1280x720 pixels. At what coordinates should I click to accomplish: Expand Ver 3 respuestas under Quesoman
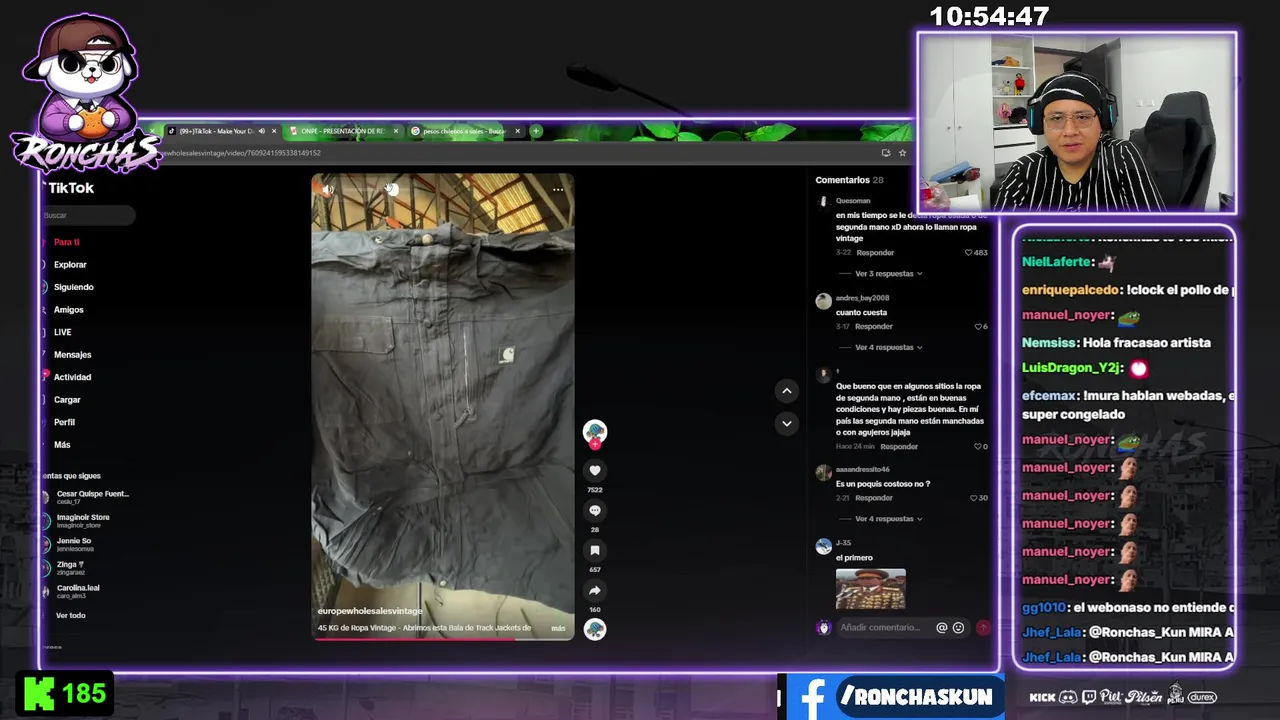coord(888,273)
